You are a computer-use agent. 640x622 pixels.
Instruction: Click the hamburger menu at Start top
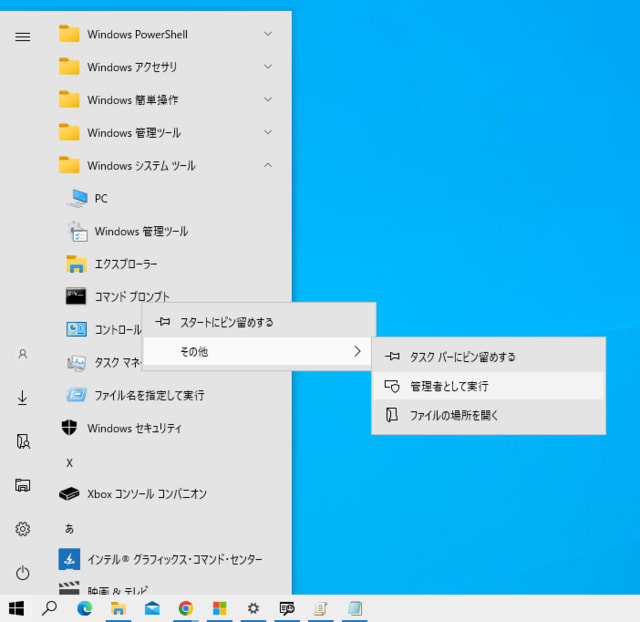click(22, 36)
